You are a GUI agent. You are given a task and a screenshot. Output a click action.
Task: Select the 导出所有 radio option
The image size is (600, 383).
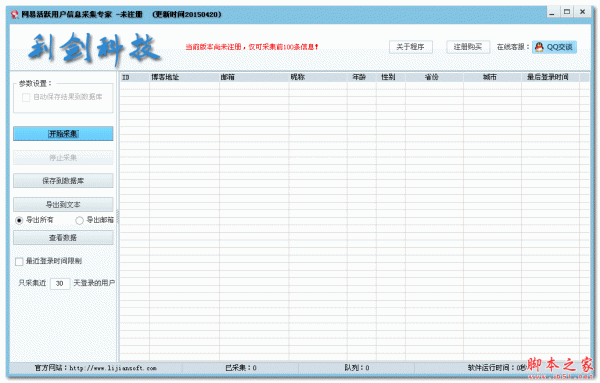click(x=19, y=220)
